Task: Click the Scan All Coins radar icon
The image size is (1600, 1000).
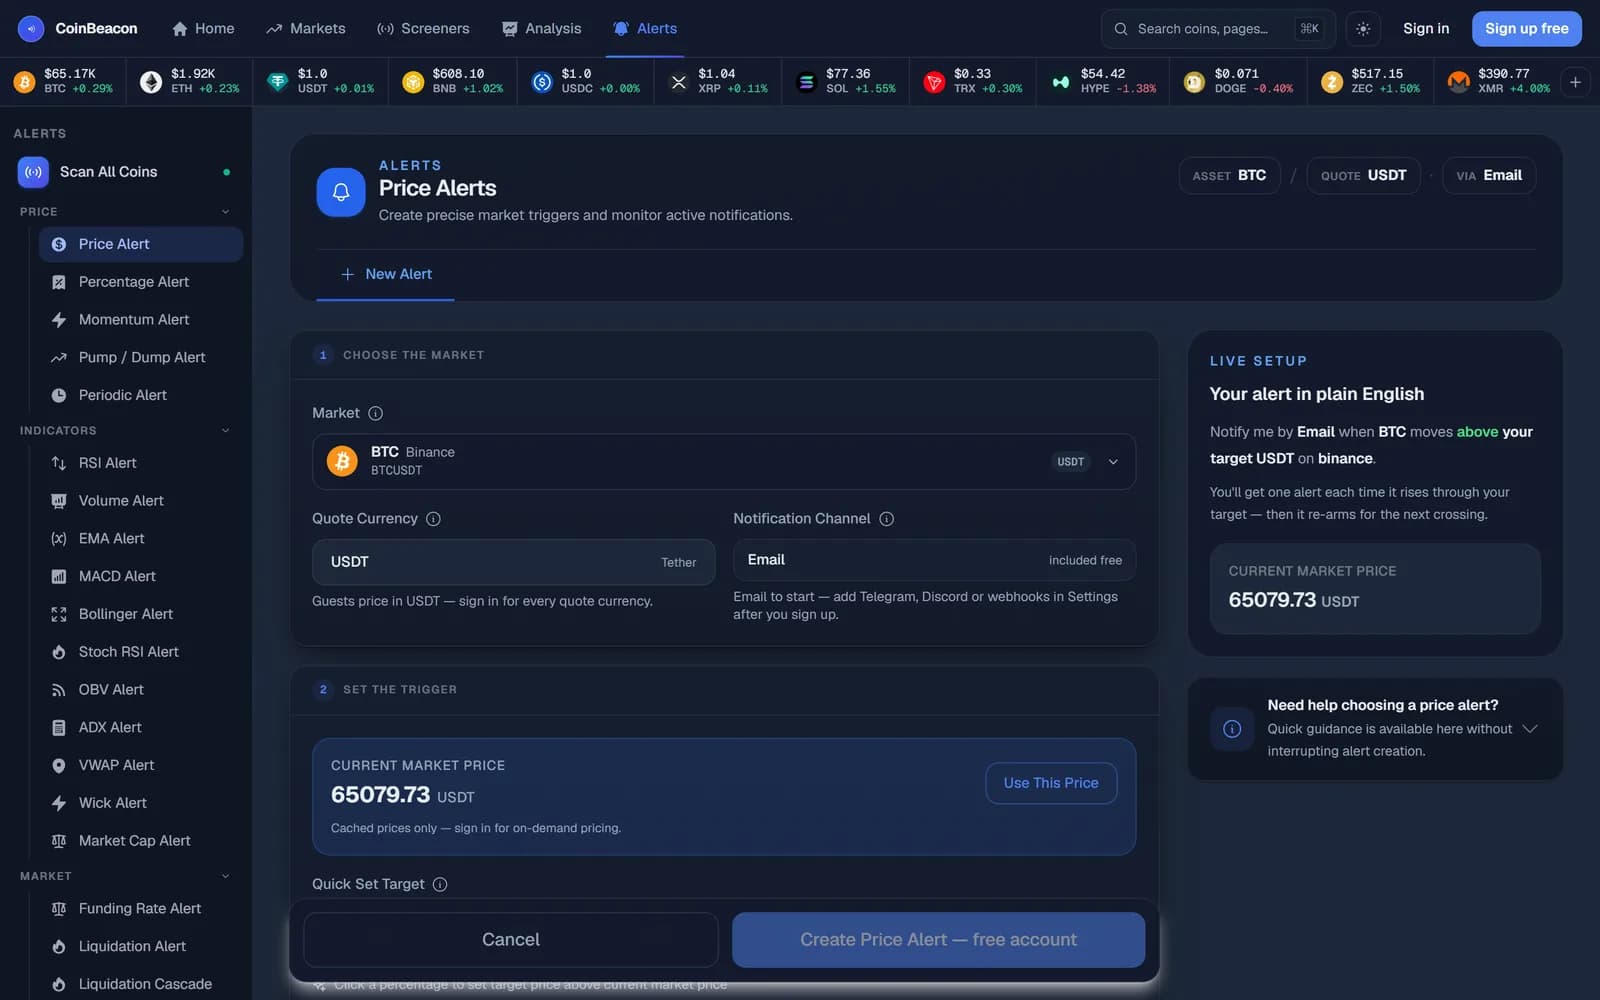Action: 33,172
